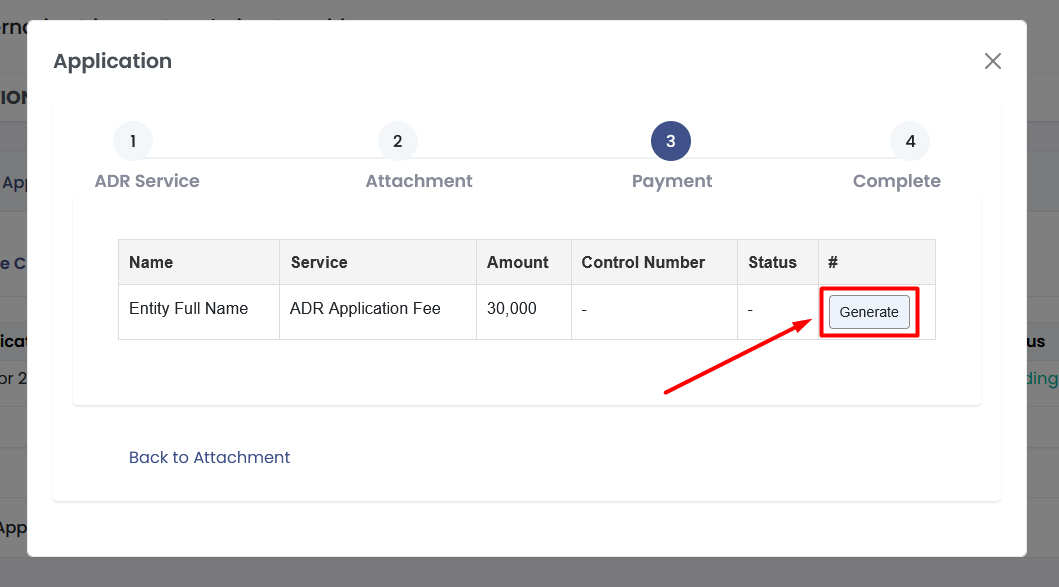
Task: Select the Payment step label
Action: (672, 181)
